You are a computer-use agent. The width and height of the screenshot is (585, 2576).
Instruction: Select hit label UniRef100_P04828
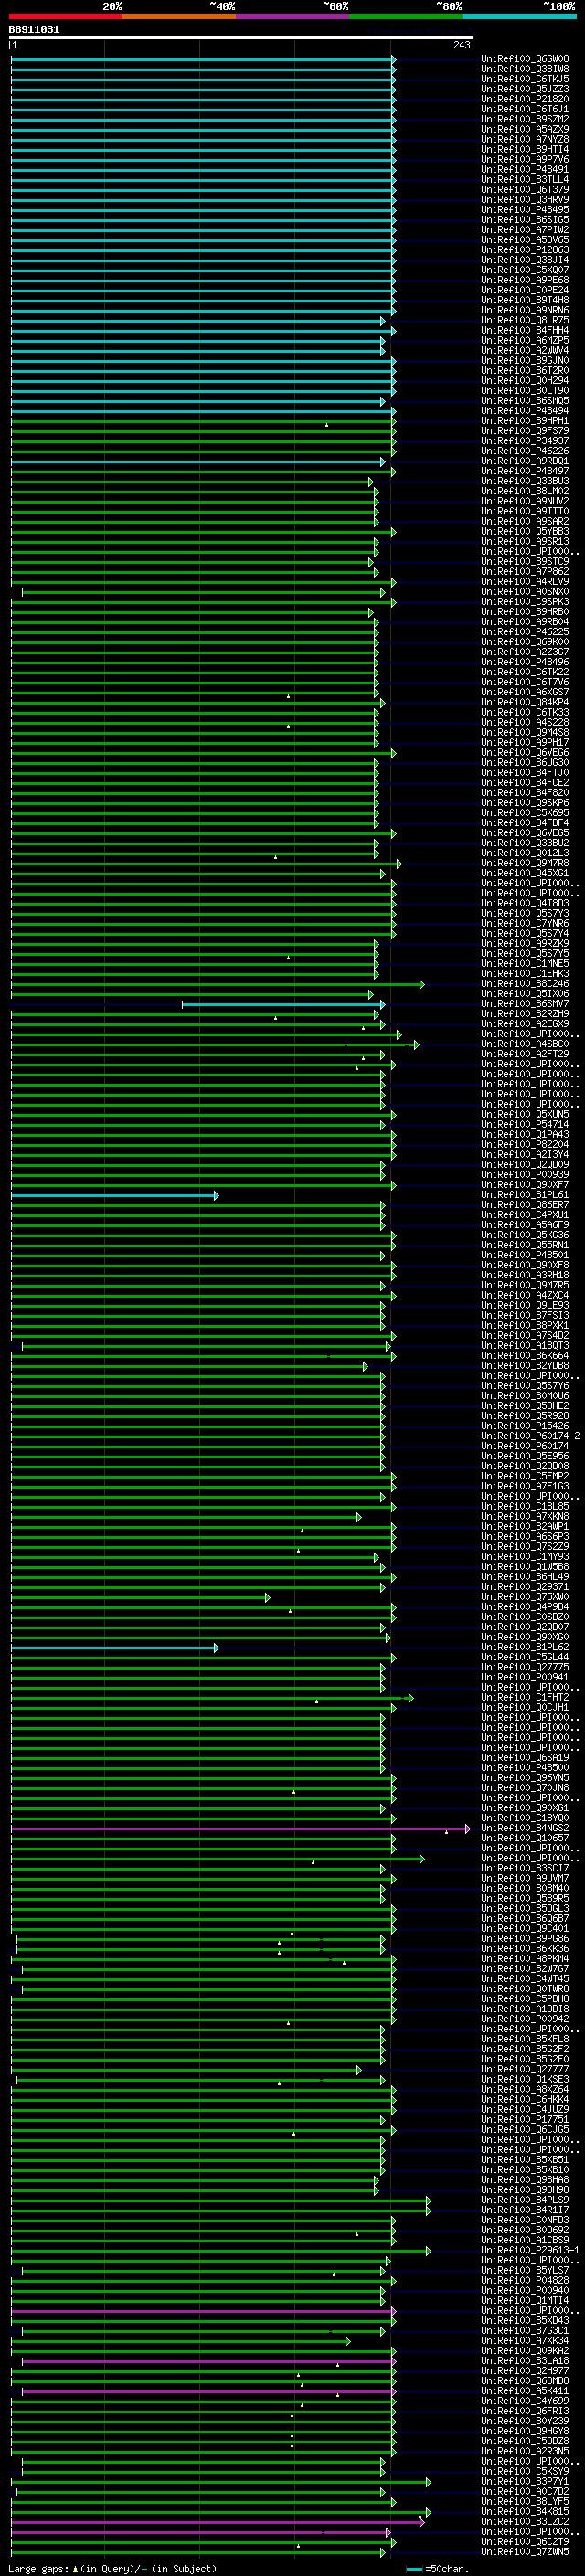[x=525, y=2281]
